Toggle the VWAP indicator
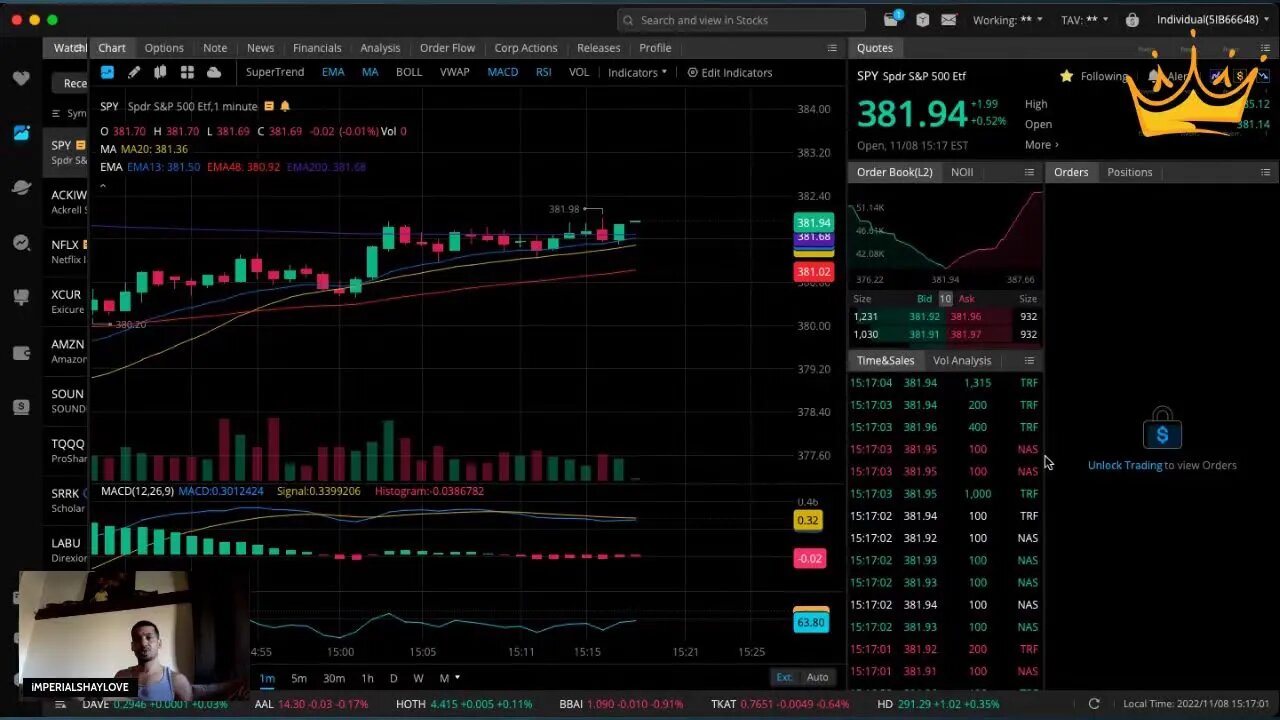The image size is (1280, 720). click(455, 72)
